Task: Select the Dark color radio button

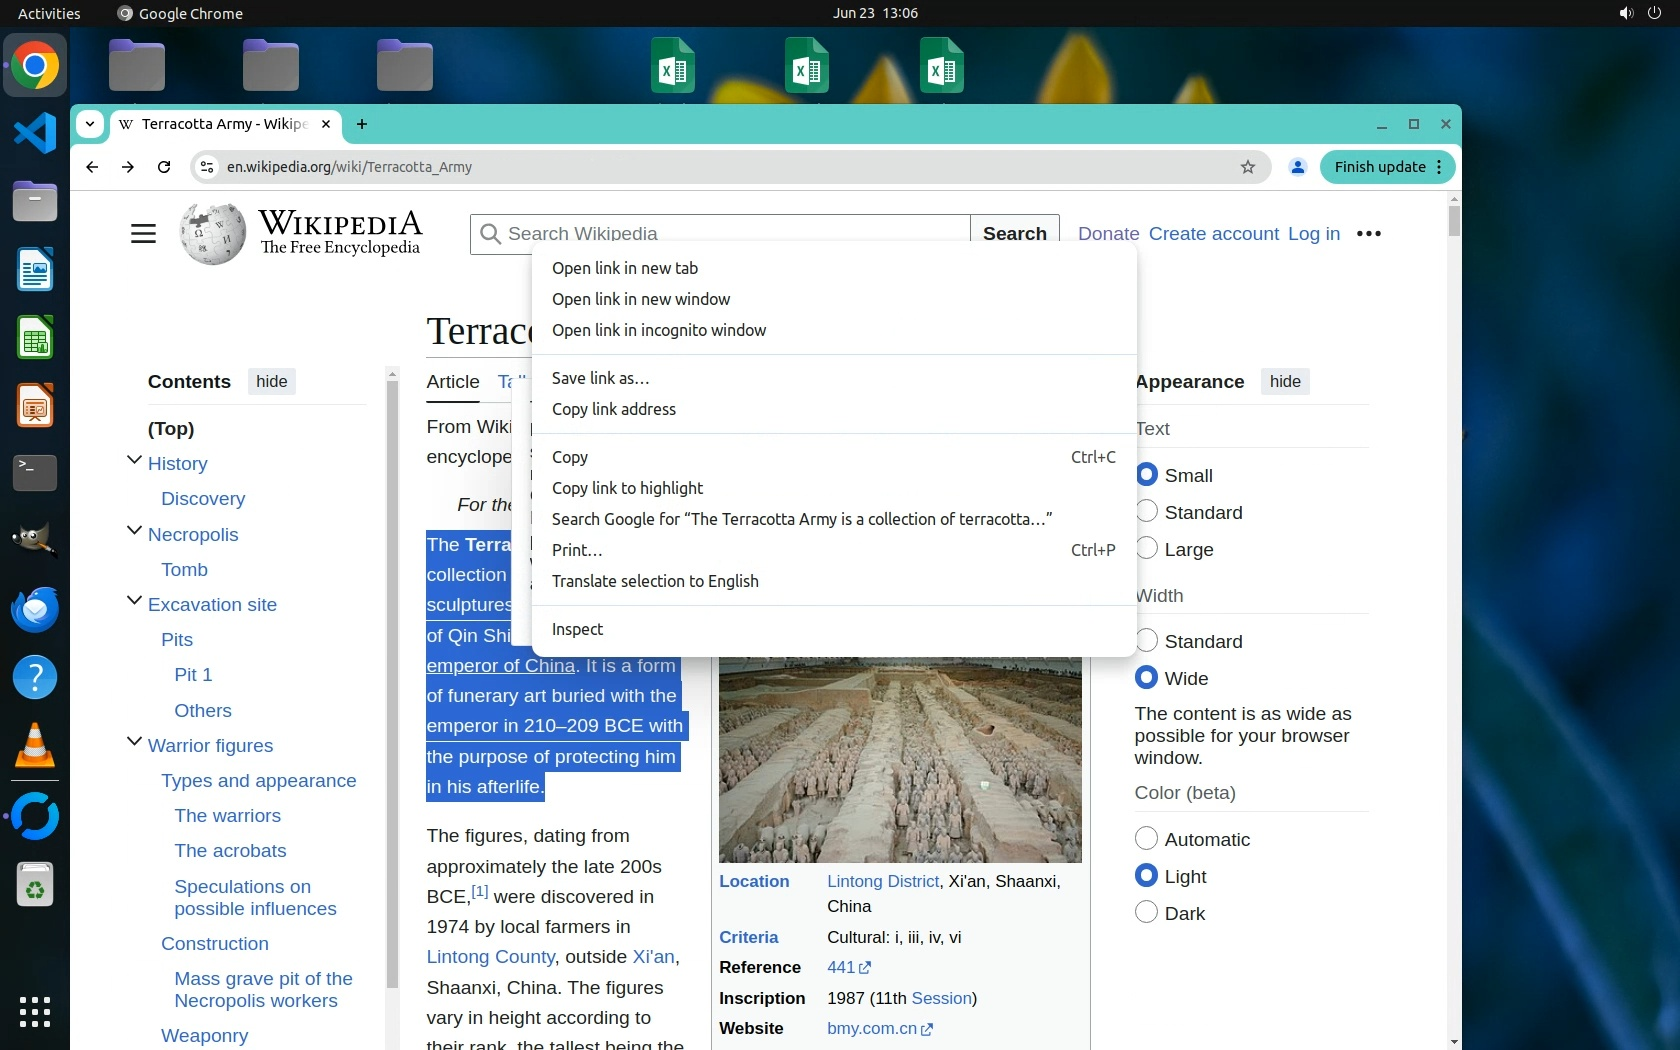Action: coord(1147,913)
